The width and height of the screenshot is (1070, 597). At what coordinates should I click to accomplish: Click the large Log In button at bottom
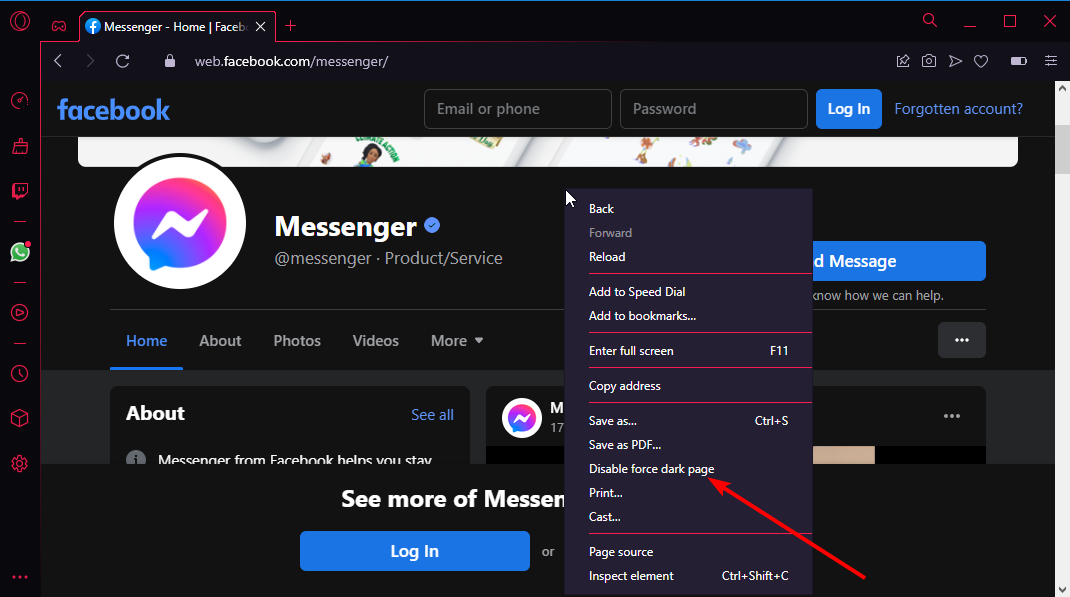(415, 551)
